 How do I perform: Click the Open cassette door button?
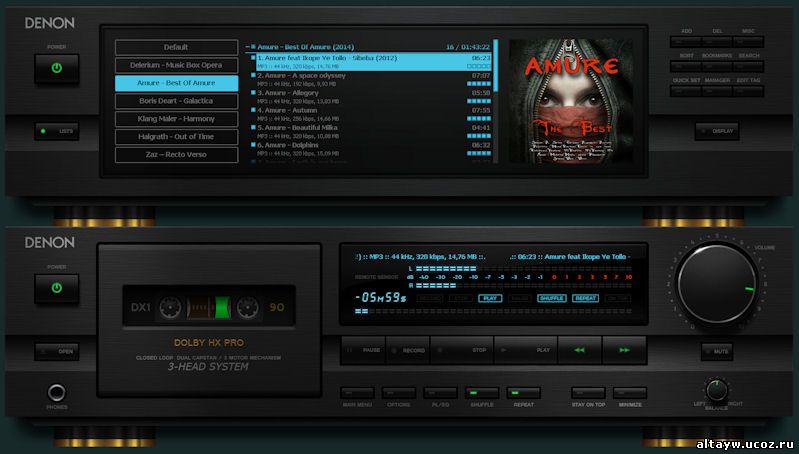pos(57,351)
